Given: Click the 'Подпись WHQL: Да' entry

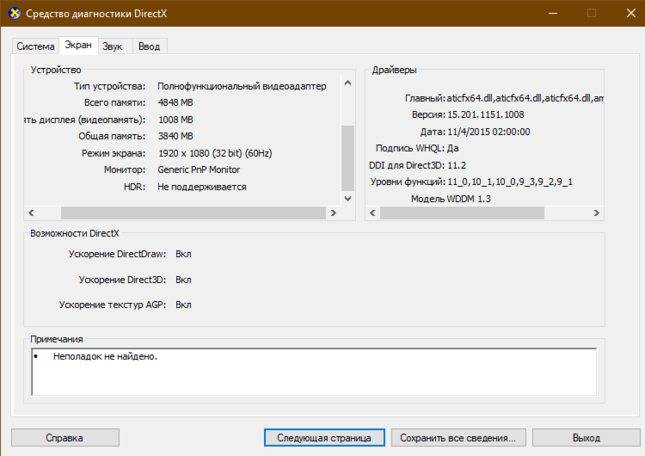Looking at the screenshot, I should pos(417,148).
